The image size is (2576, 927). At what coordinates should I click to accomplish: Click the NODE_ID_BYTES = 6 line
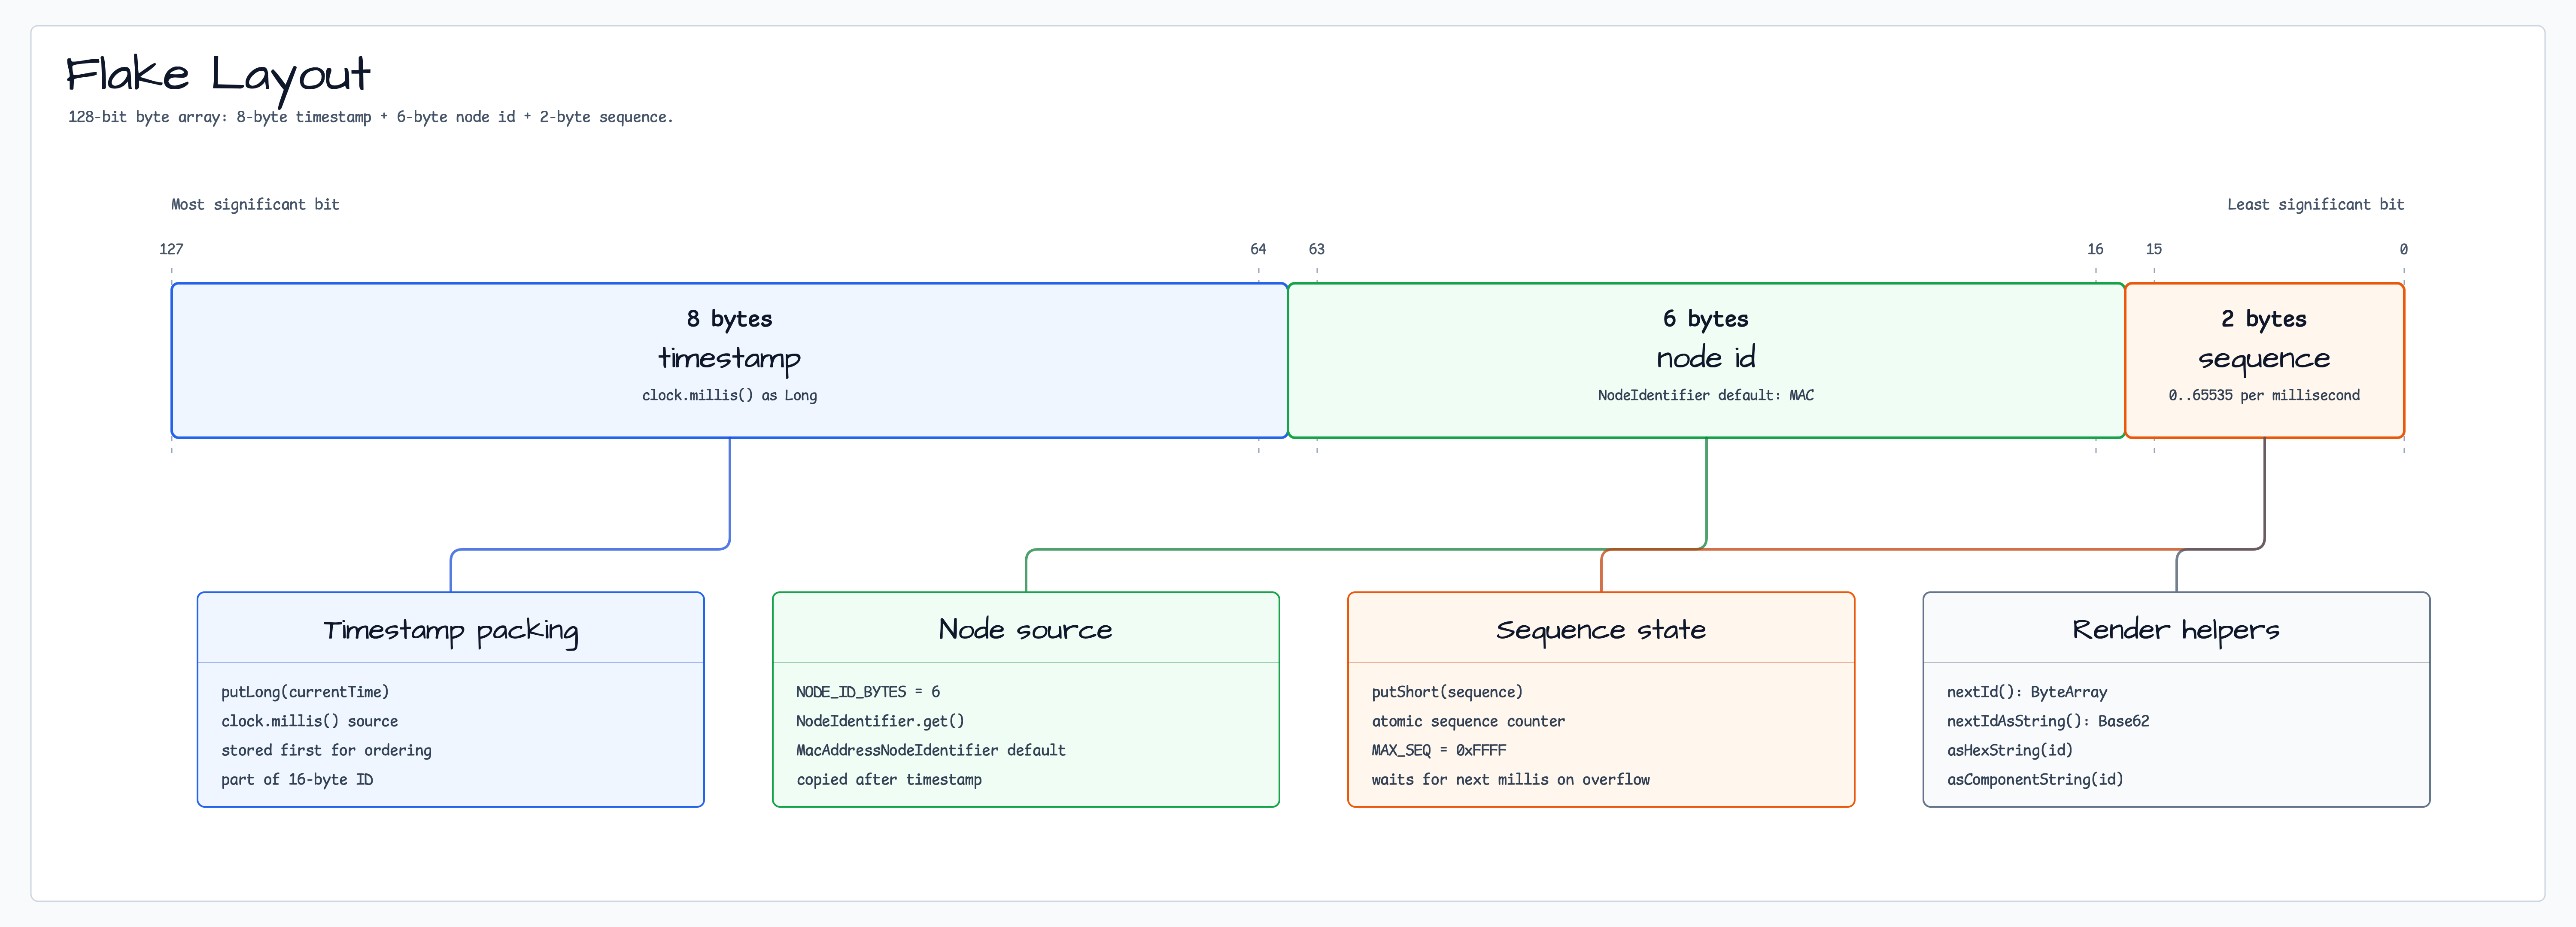point(868,692)
